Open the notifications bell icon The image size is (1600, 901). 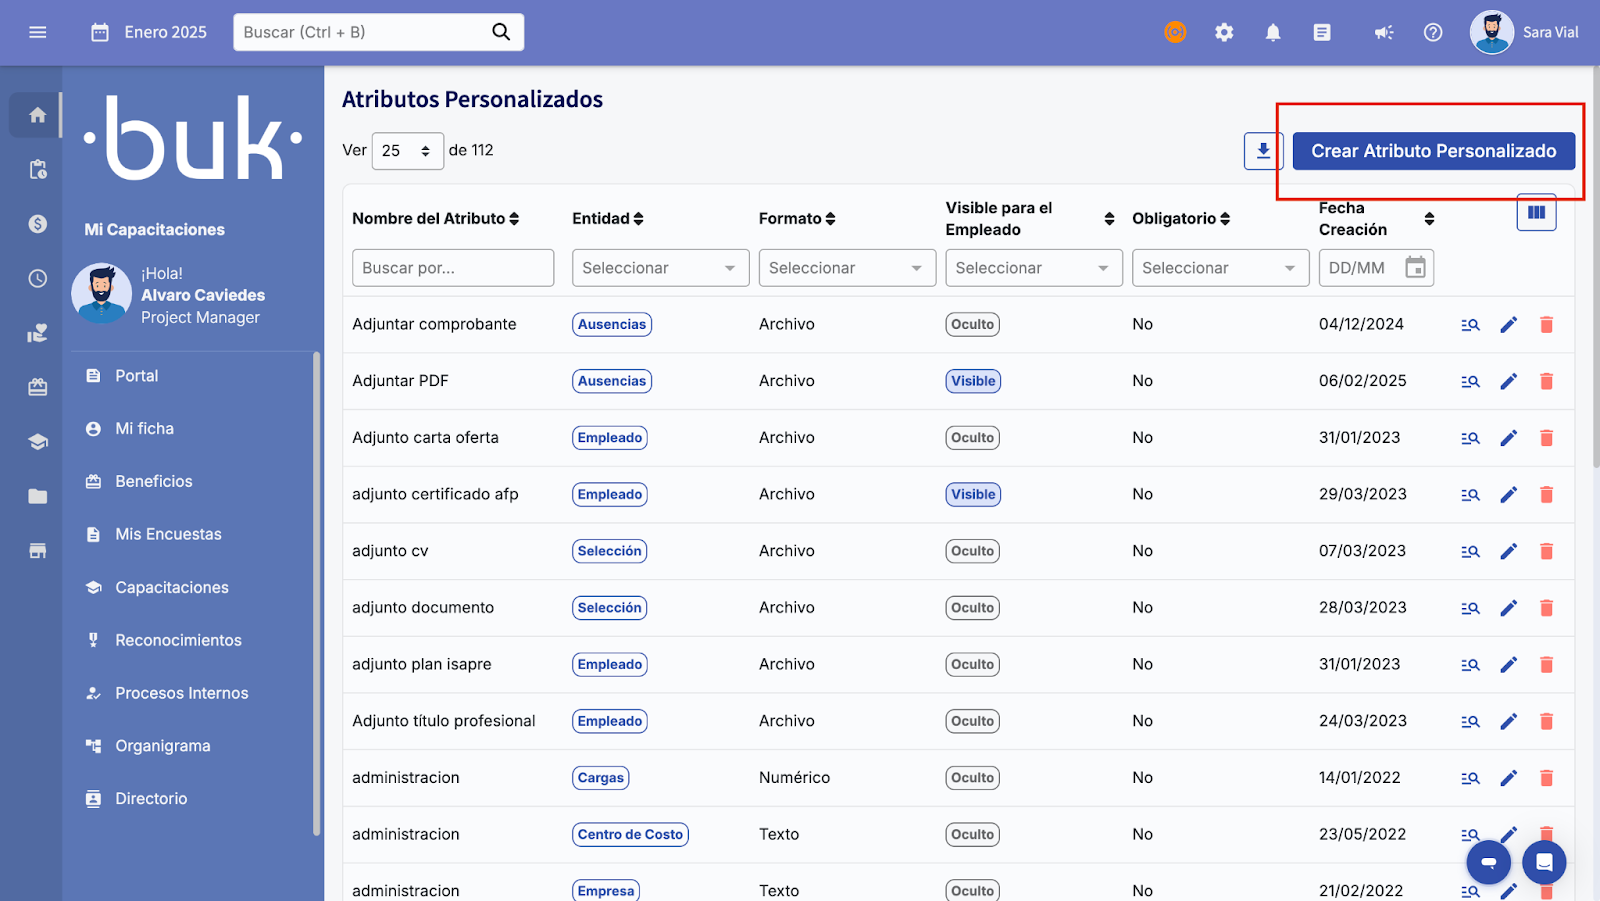pos(1273,32)
